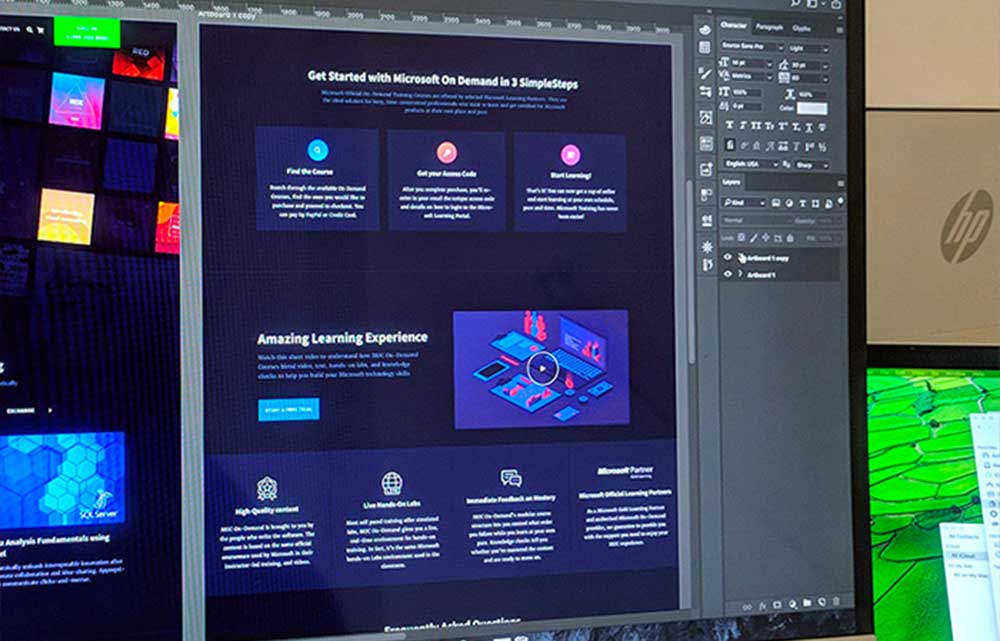Click the standard ligatures OpenType icon
Viewport: 1000px width, 641px height.
(729, 145)
